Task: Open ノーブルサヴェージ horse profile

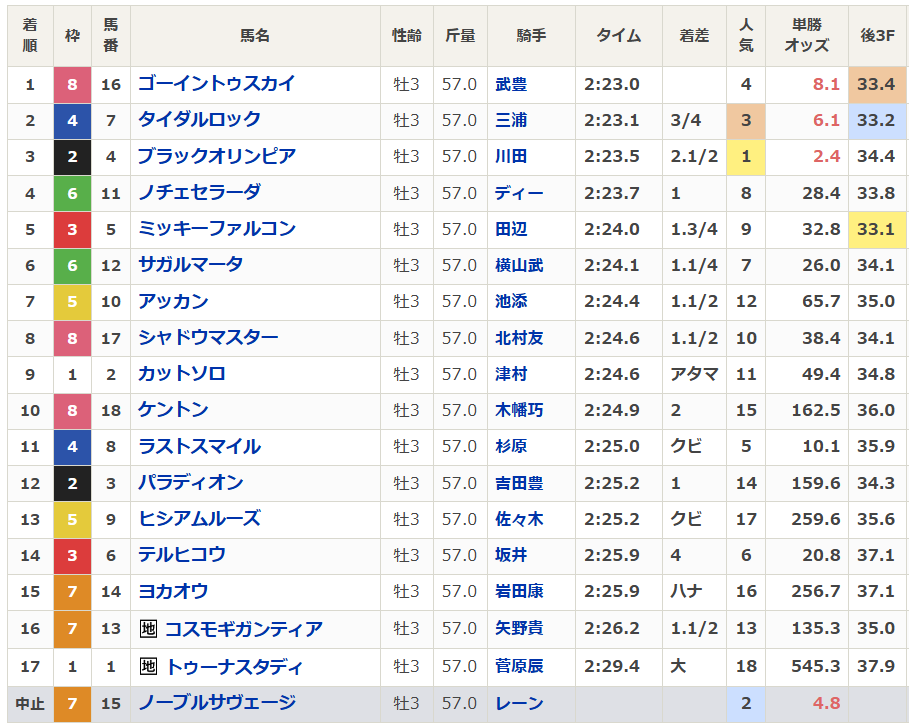Action: click(217, 703)
